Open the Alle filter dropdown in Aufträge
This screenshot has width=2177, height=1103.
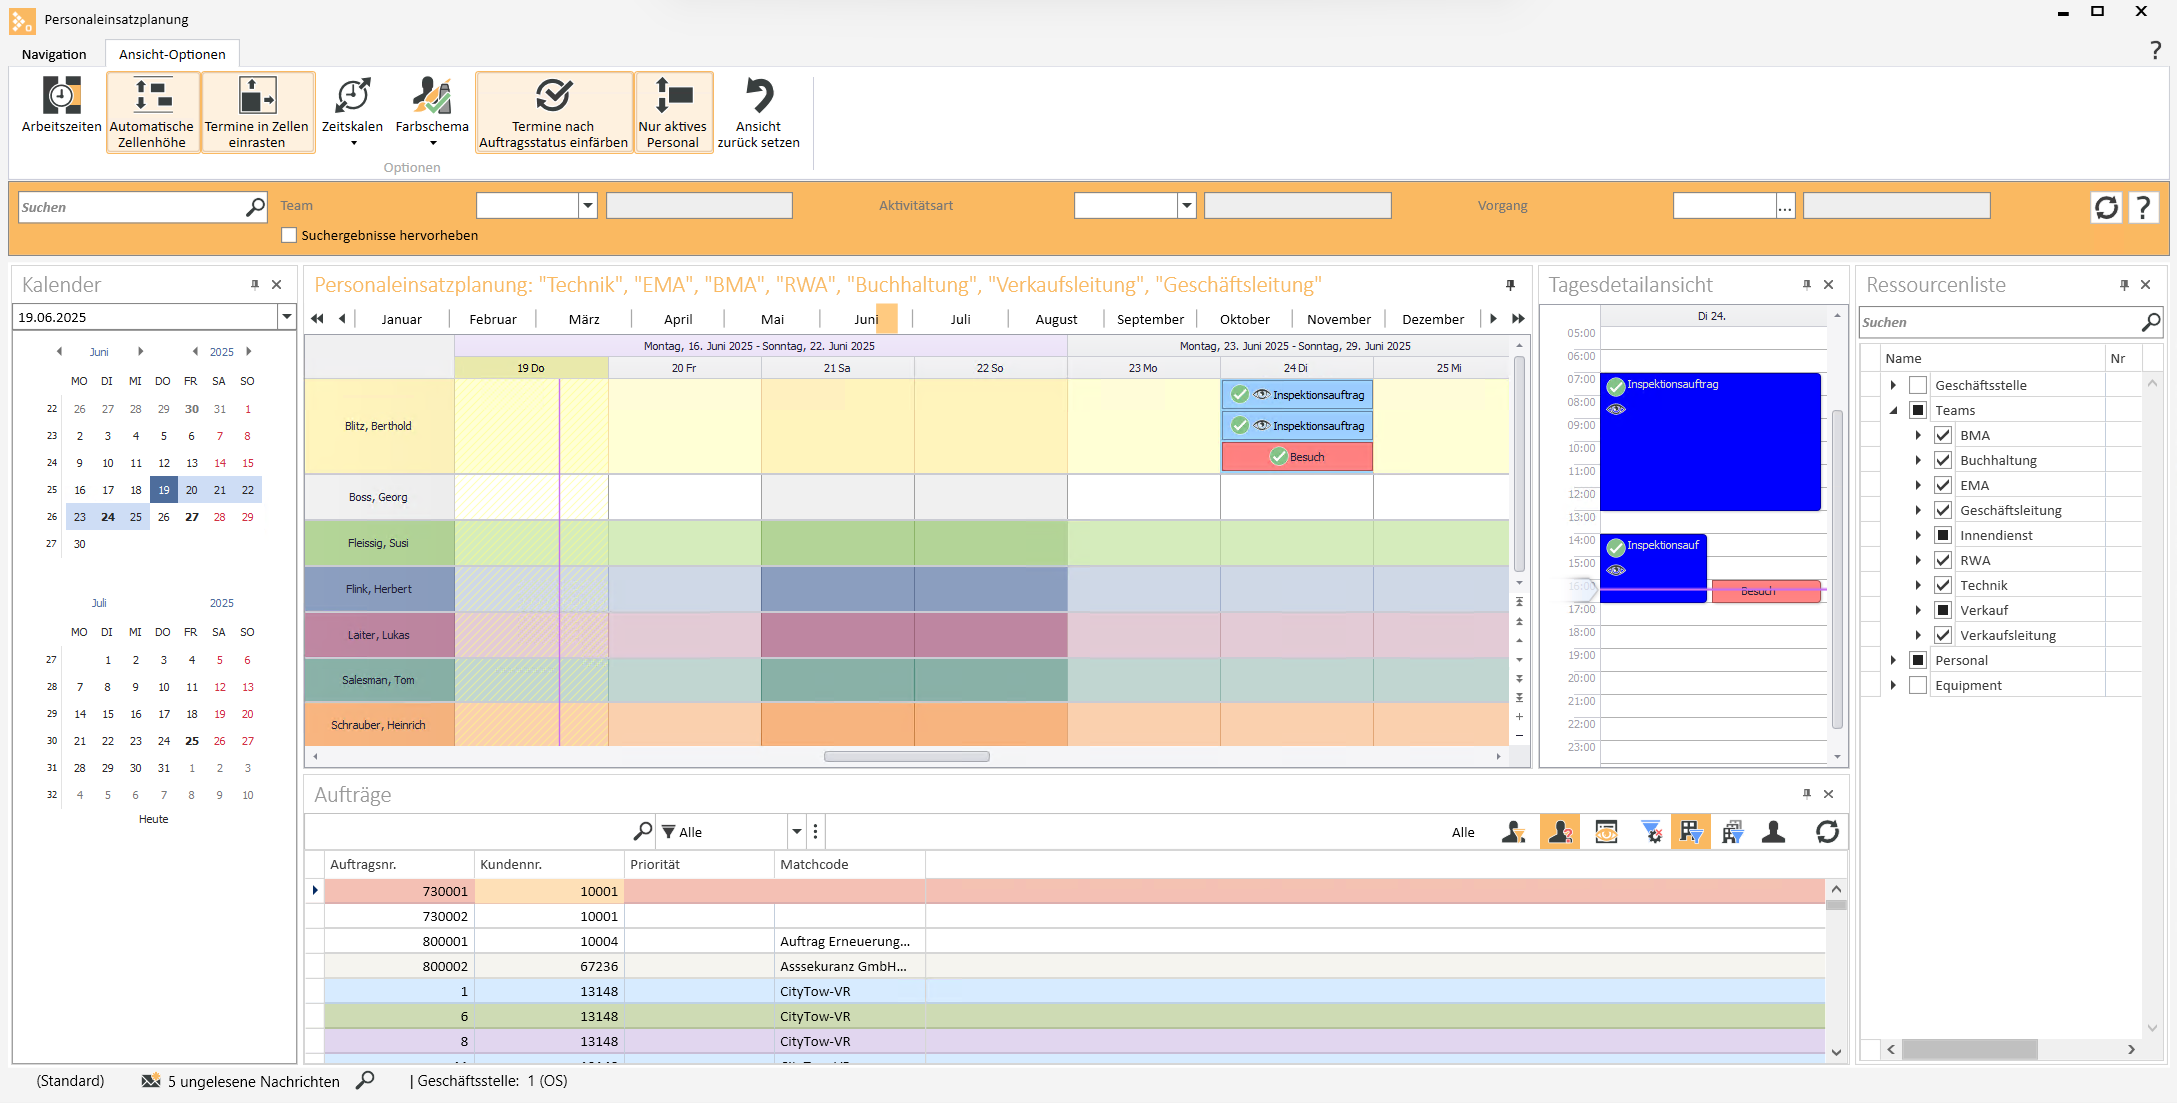point(797,831)
